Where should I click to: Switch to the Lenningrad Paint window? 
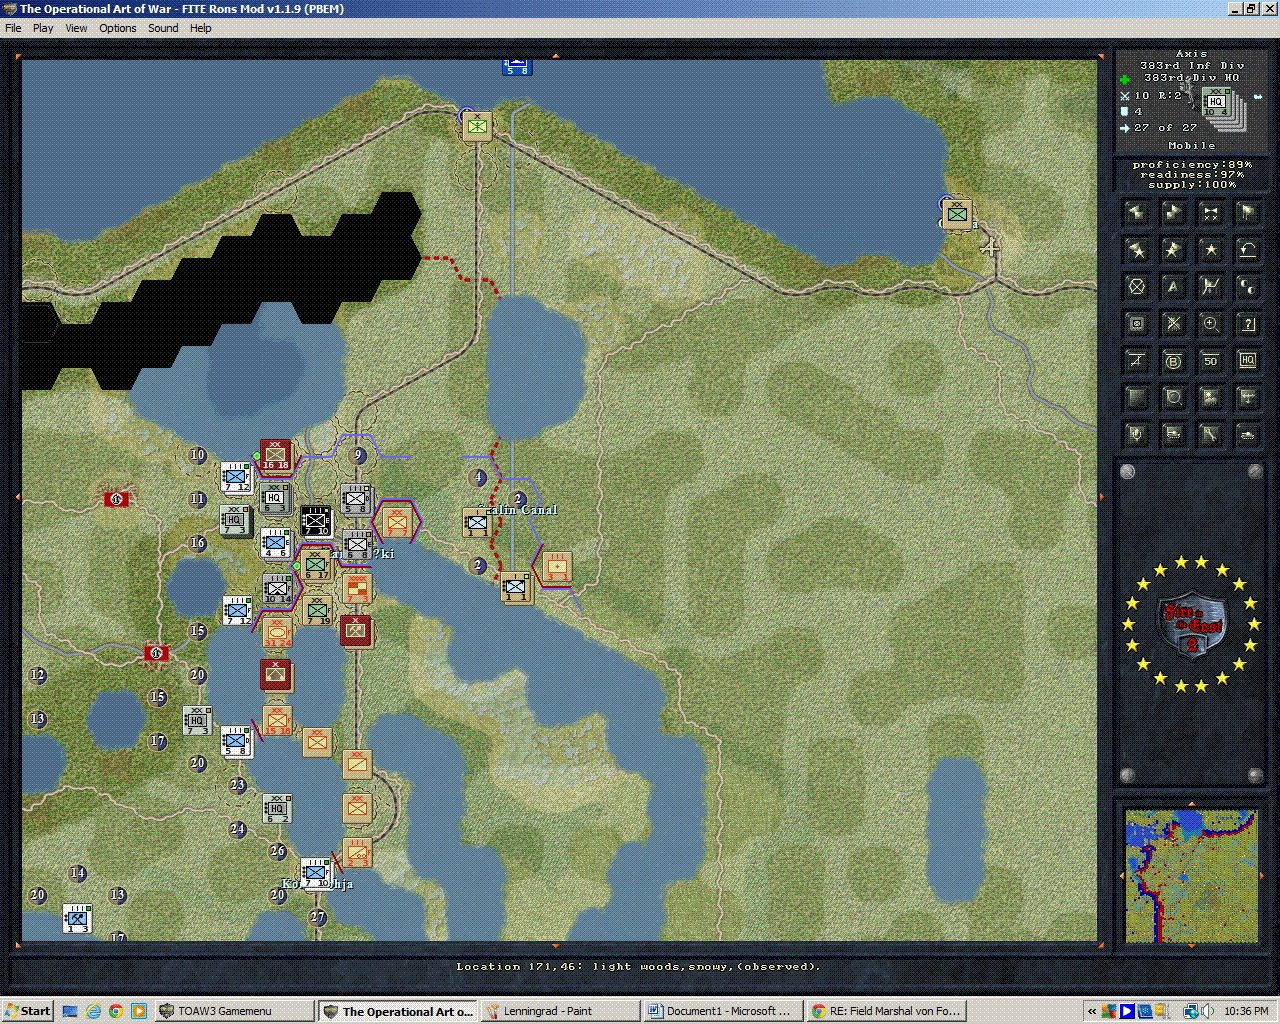[560, 1010]
